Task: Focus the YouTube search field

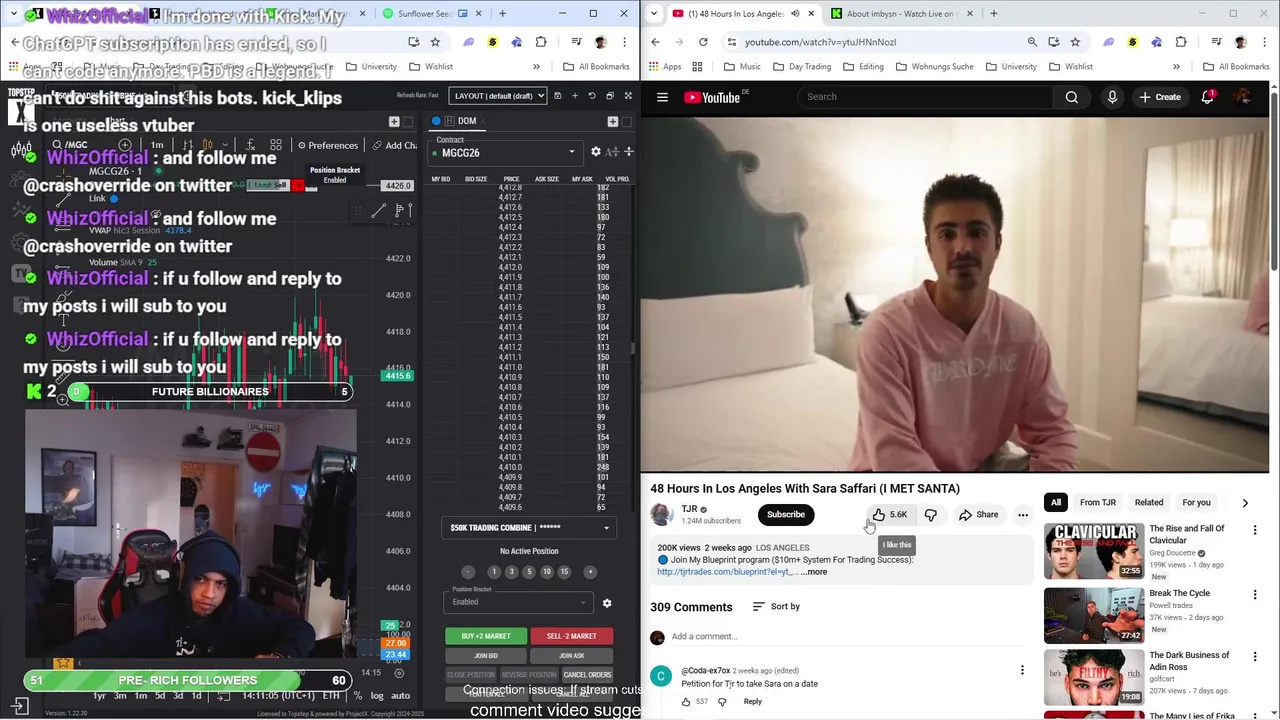Action: [x=925, y=97]
